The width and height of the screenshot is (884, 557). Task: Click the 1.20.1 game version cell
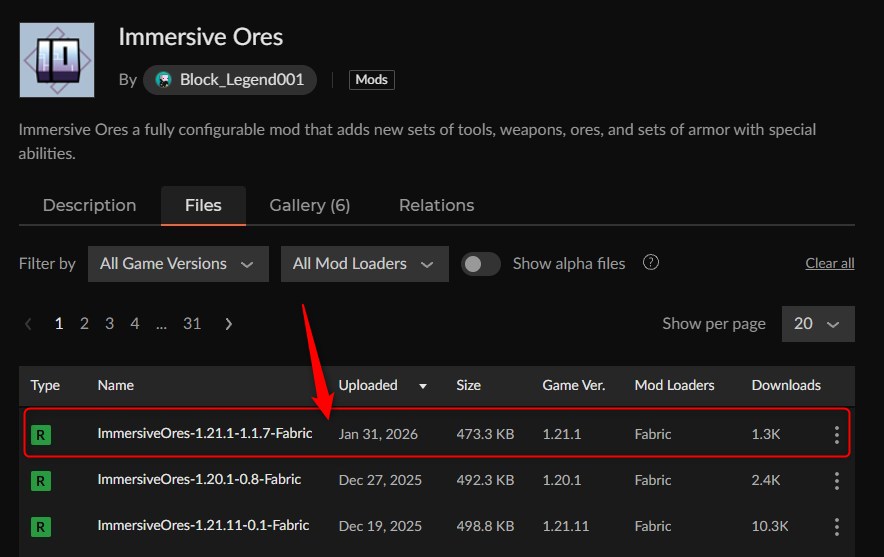pos(562,480)
